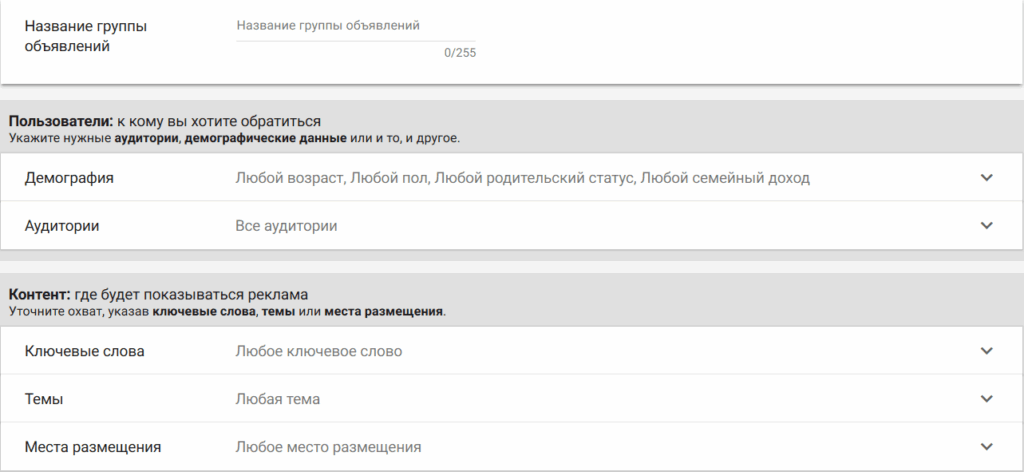Click the bold 'Контент:' section heading

point(39,294)
